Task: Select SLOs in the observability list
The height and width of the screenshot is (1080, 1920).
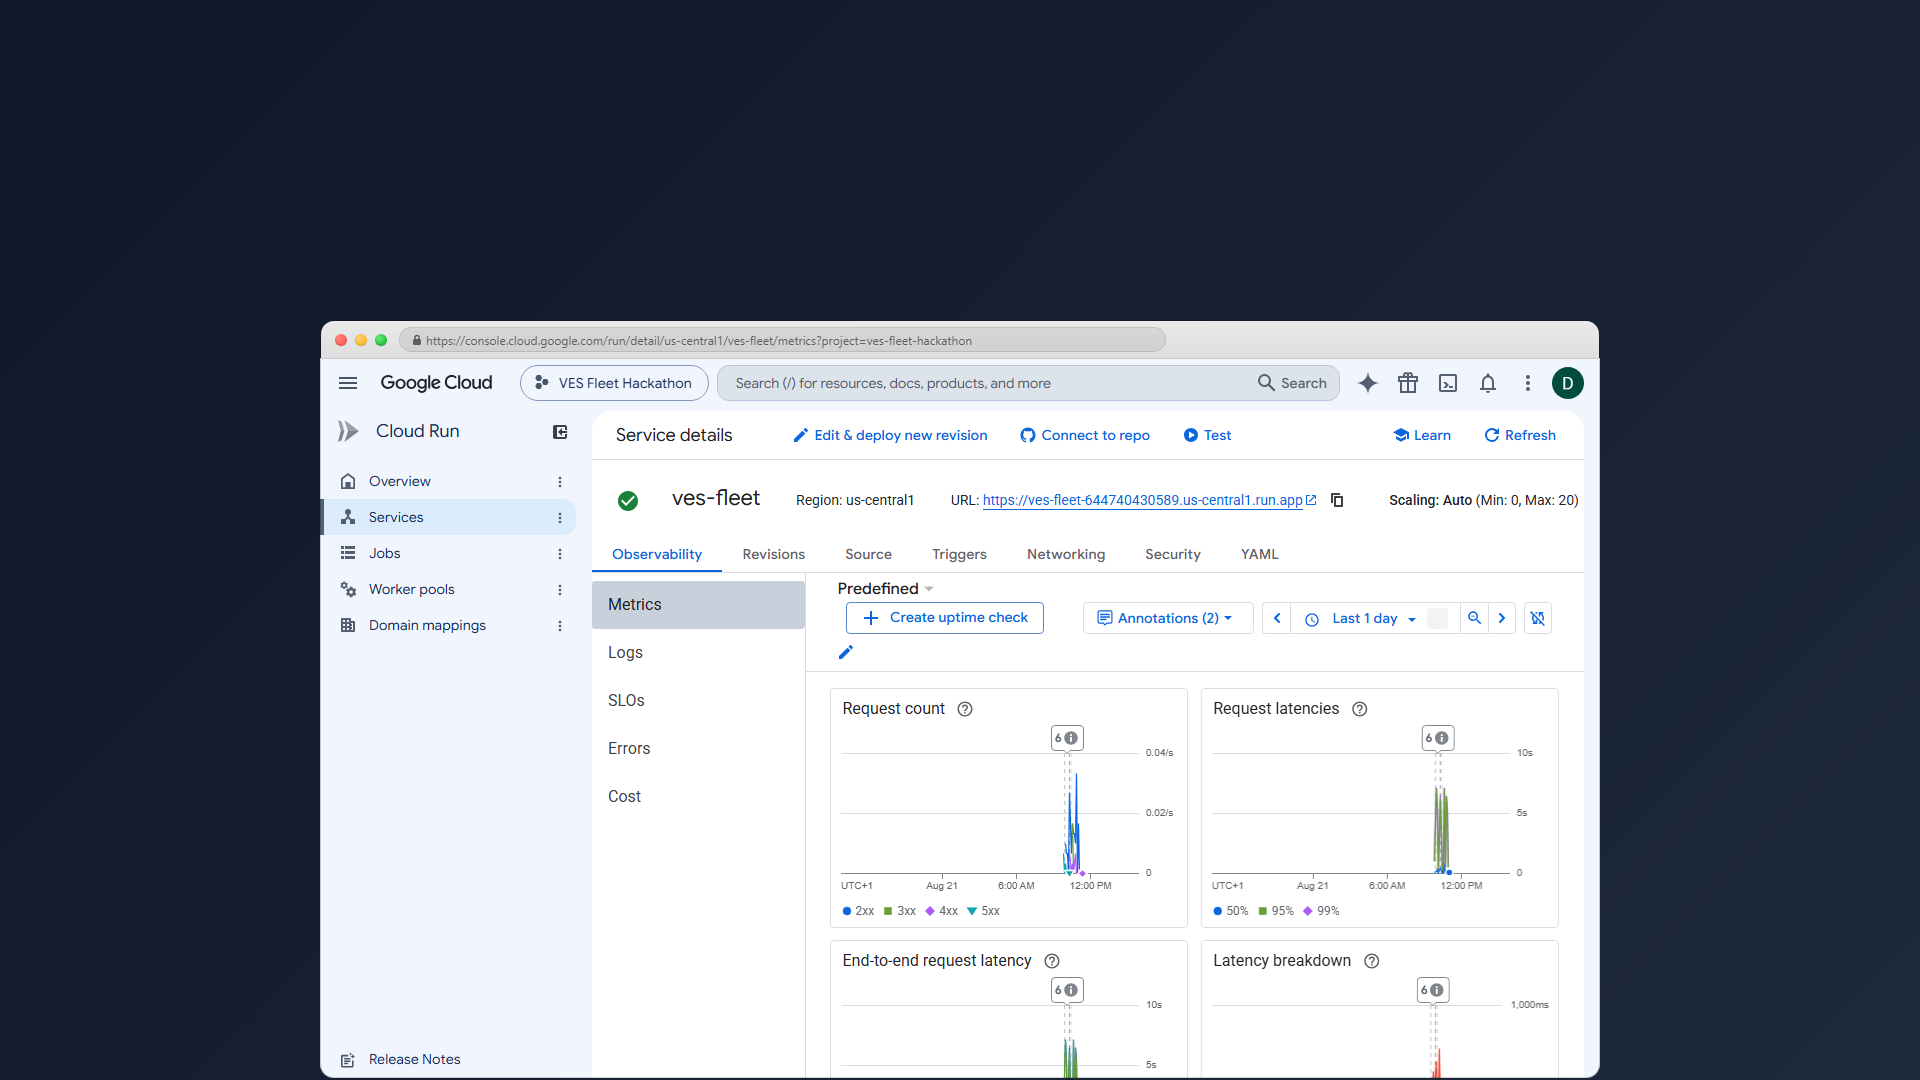Action: pyautogui.click(x=698, y=701)
